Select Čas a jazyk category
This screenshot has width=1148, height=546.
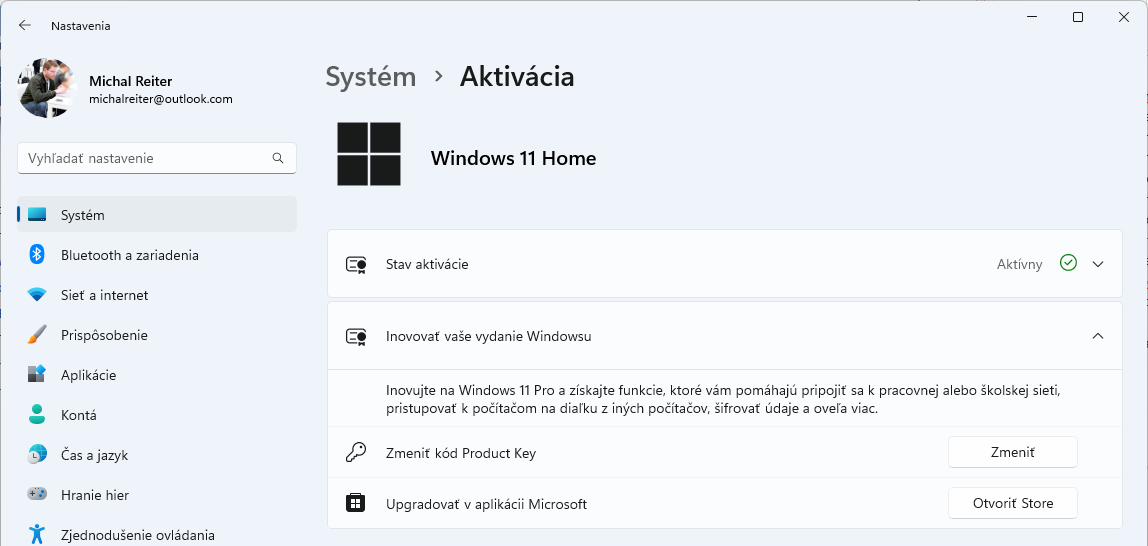pos(94,455)
